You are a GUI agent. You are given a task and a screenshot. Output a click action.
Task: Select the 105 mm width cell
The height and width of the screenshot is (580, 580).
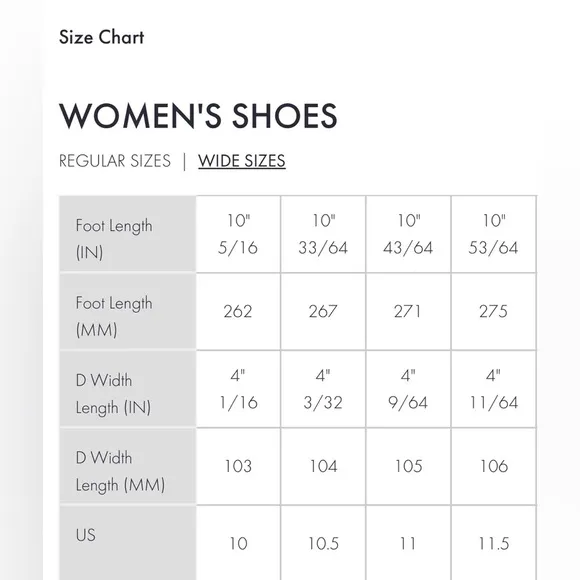click(x=408, y=466)
